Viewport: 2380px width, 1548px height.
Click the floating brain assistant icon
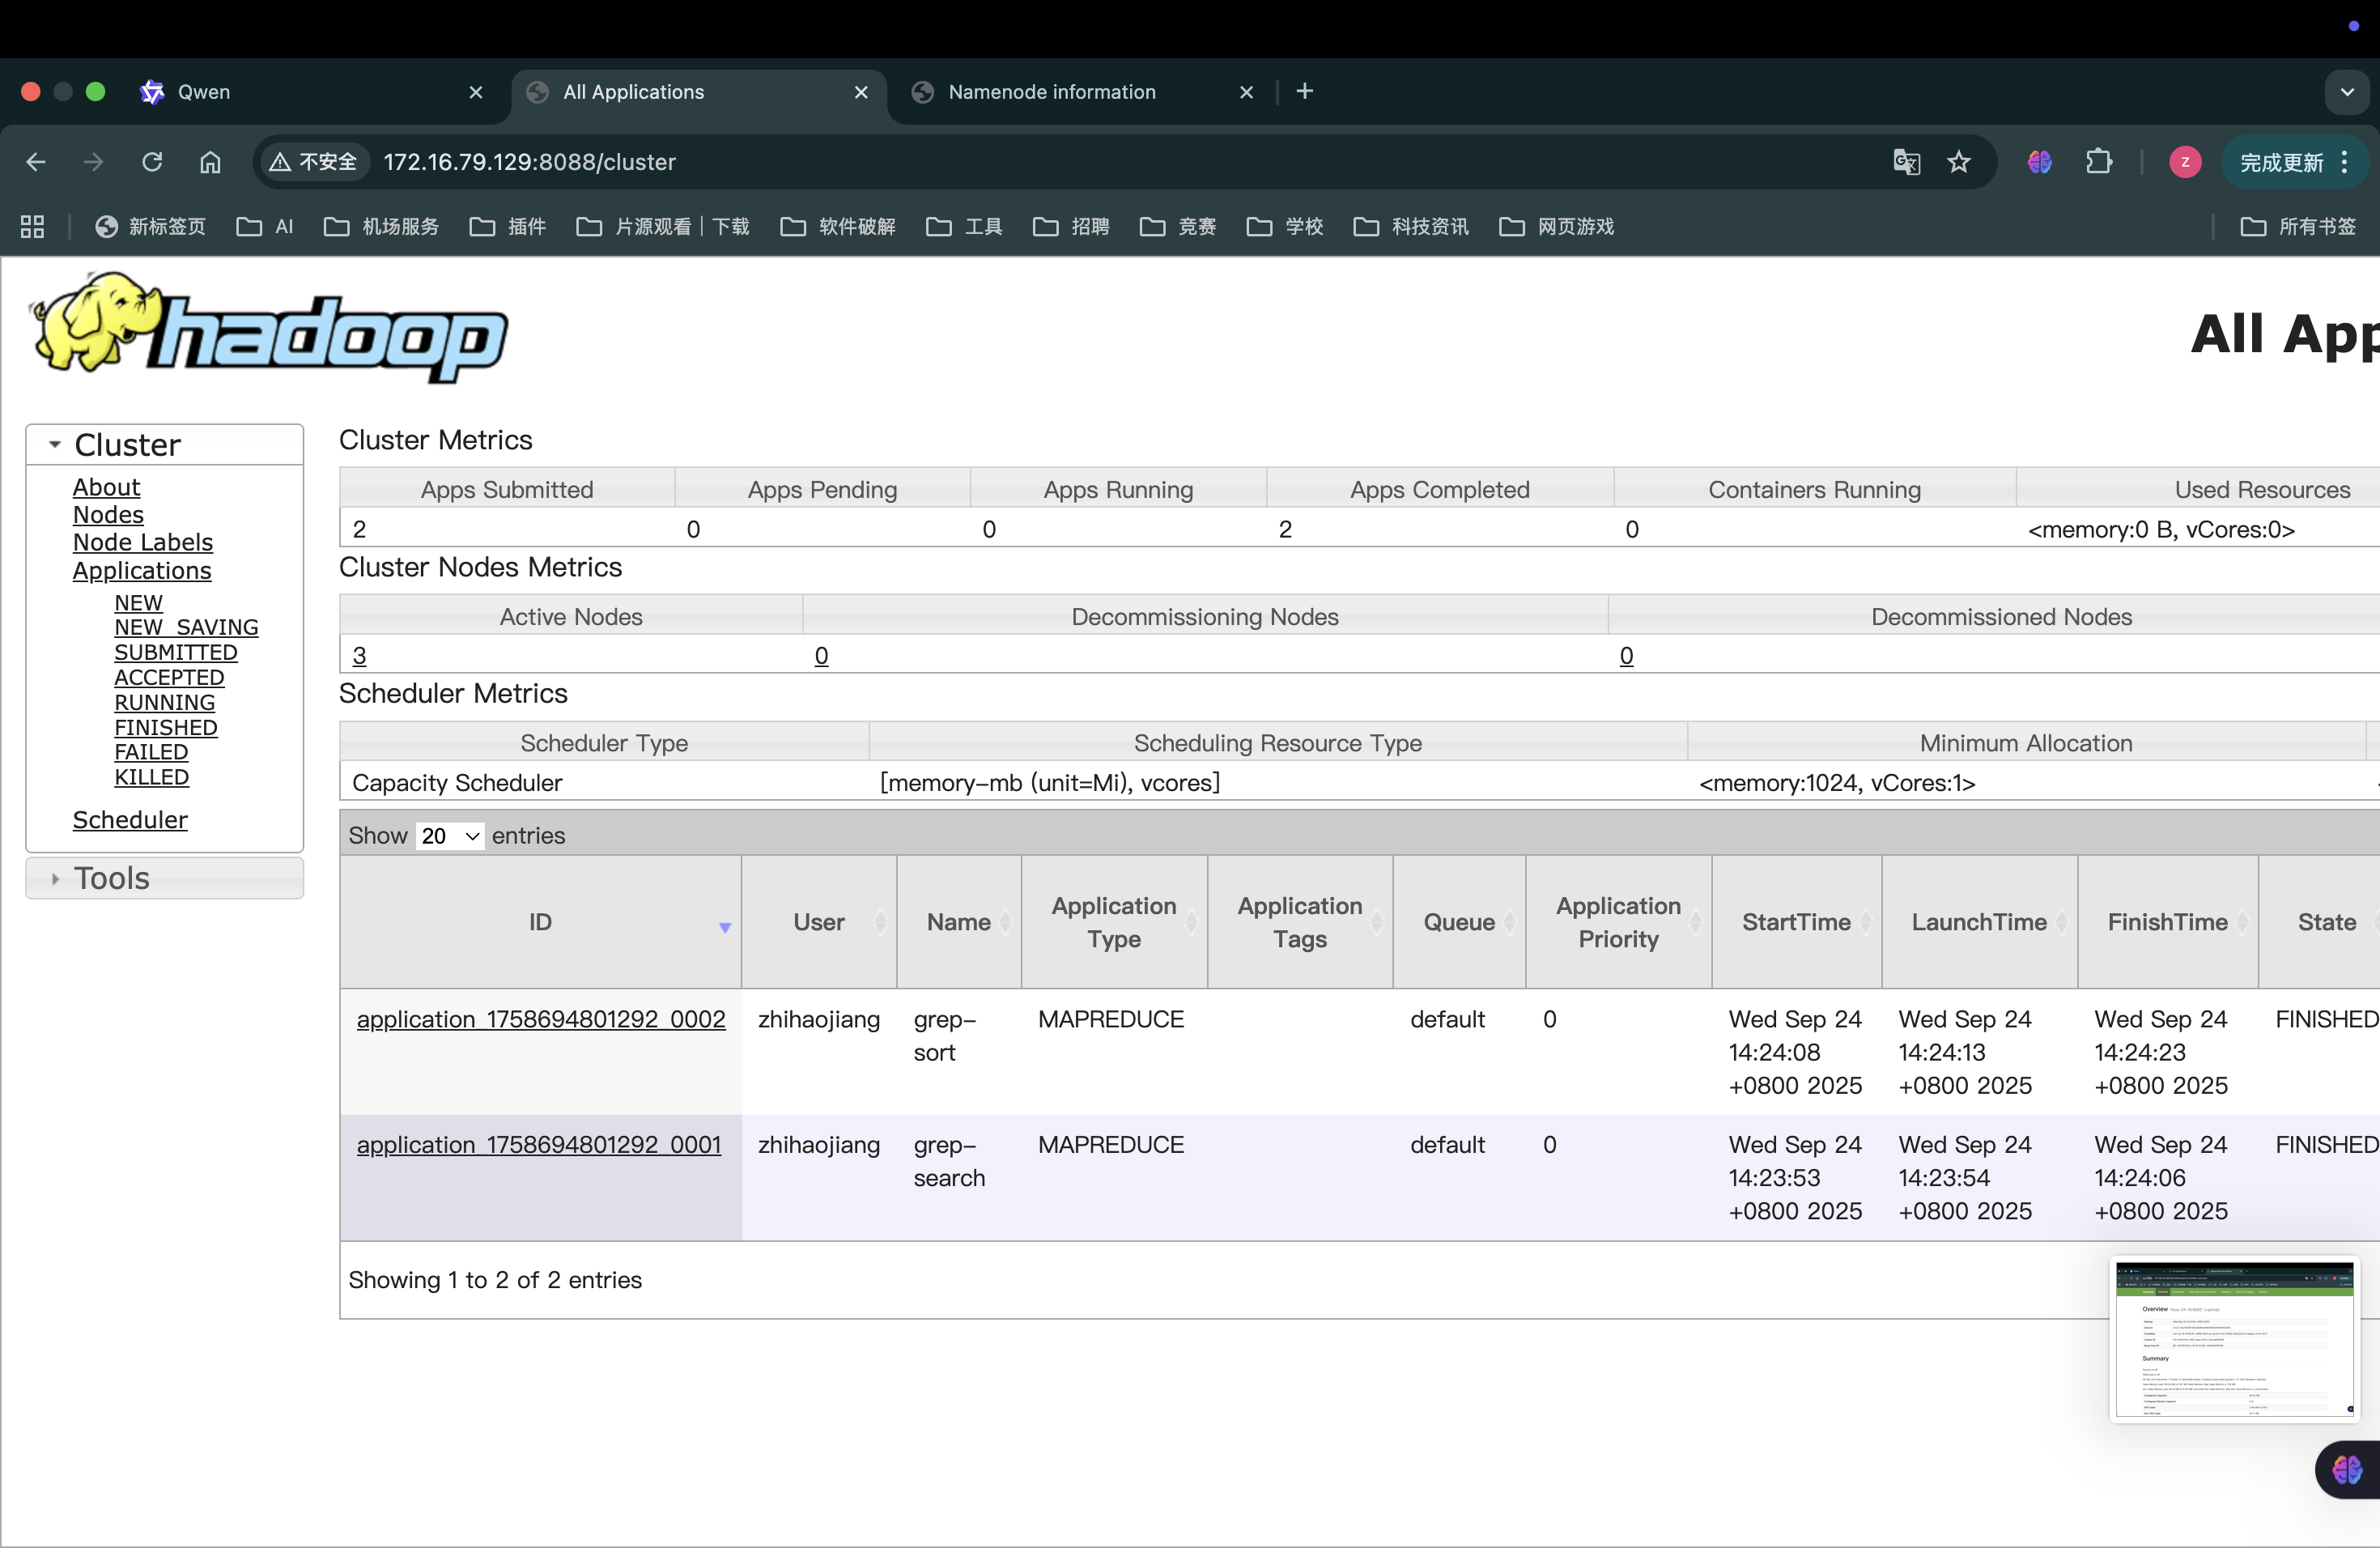2347,1469
